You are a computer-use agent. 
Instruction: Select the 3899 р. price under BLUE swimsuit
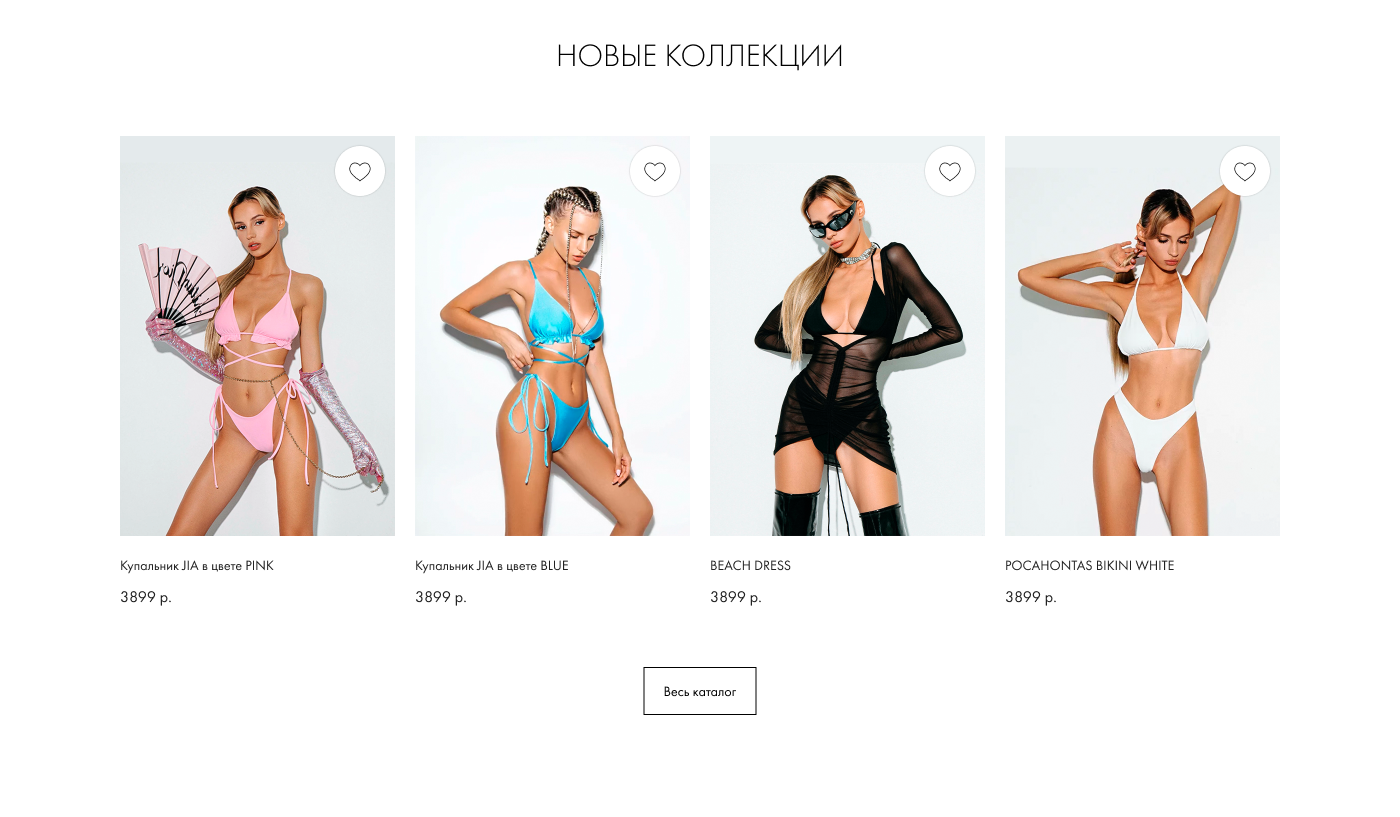(x=441, y=597)
